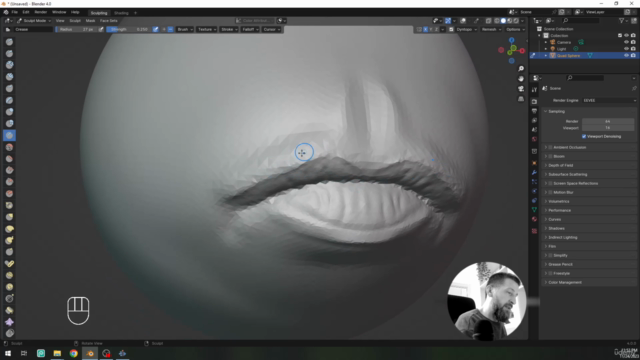Select the Draw sculpt brush
640x360 pixels.
click(x=9, y=42)
